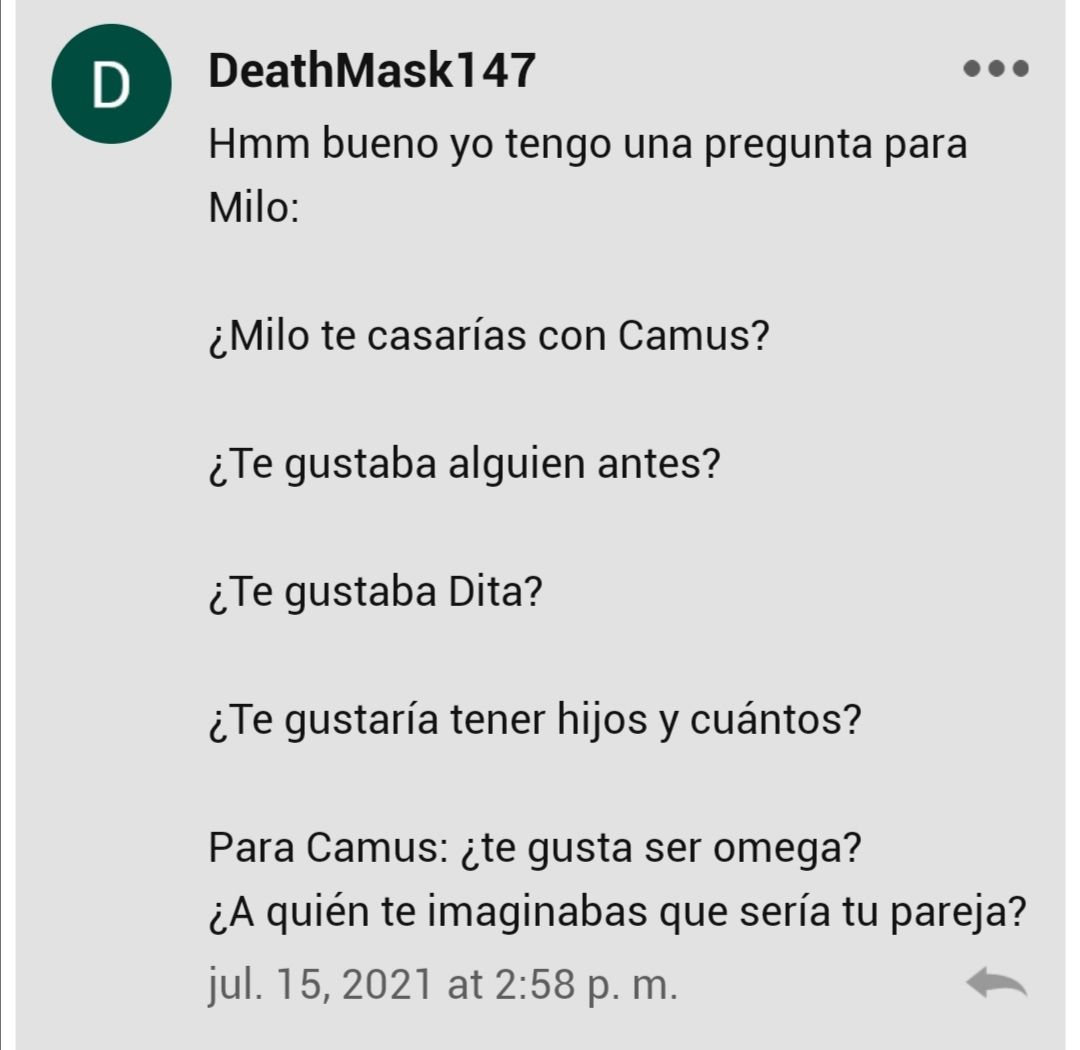Open the three-dot comment options menu
Screen dimensions: 1080x1050
[995, 68]
